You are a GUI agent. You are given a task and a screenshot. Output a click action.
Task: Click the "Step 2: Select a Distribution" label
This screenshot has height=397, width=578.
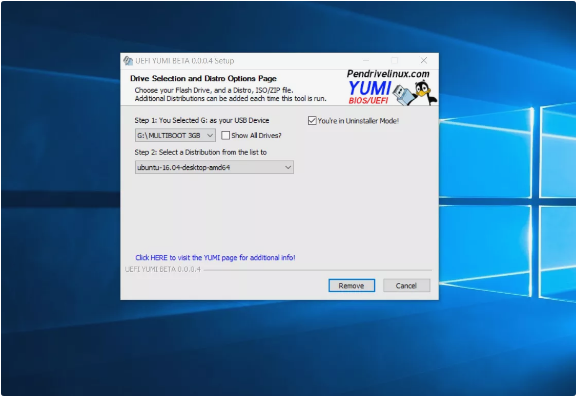click(x=201, y=152)
